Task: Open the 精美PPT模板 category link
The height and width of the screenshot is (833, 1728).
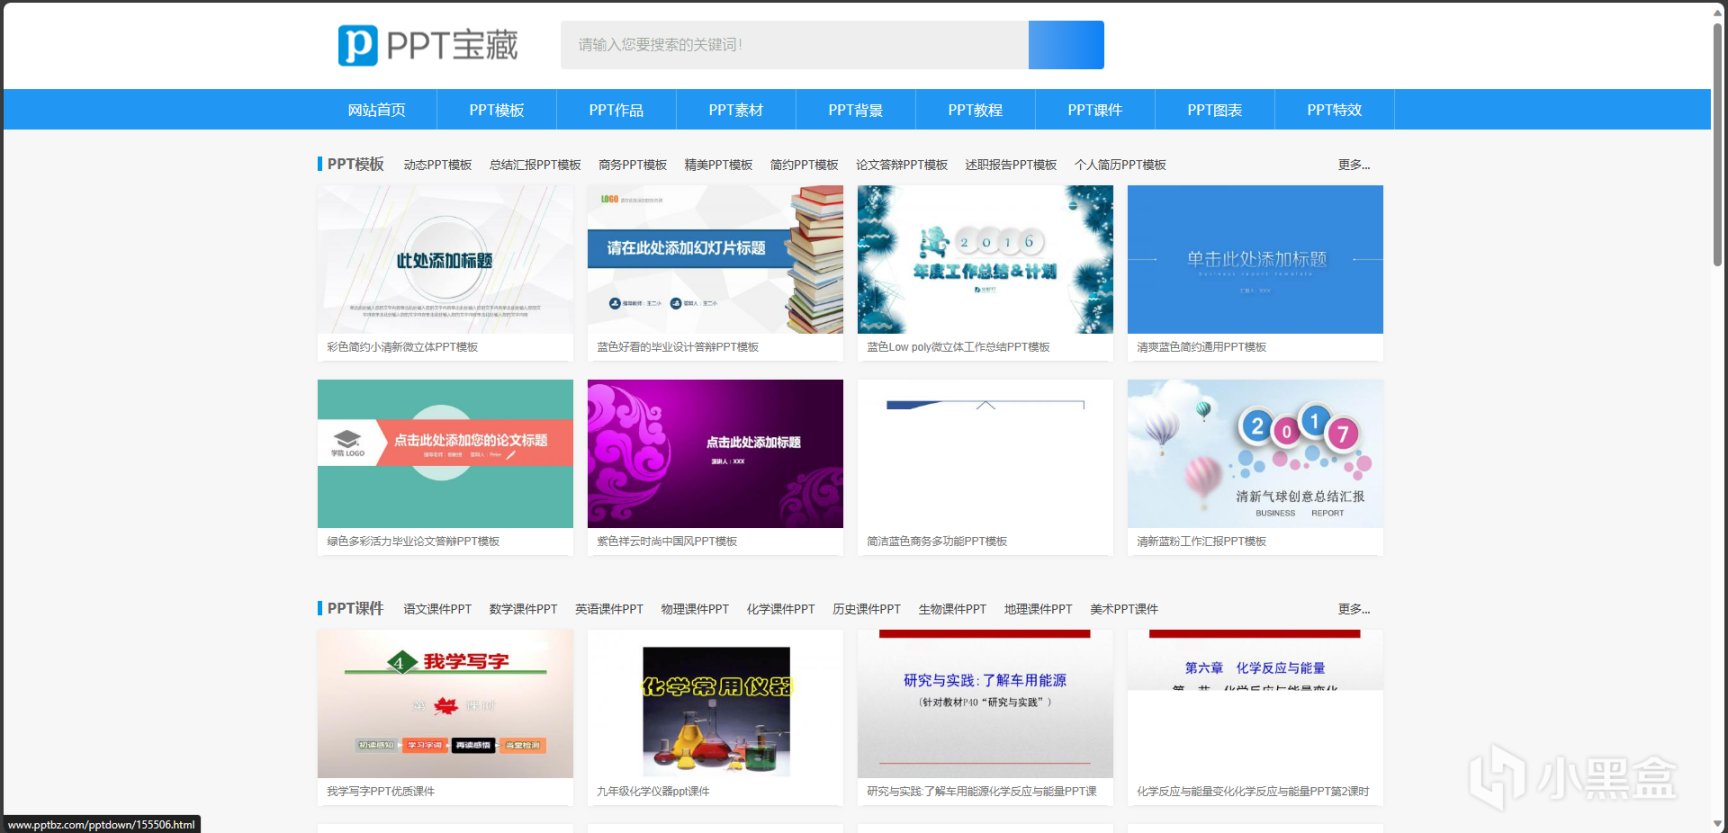Action: [719, 165]
